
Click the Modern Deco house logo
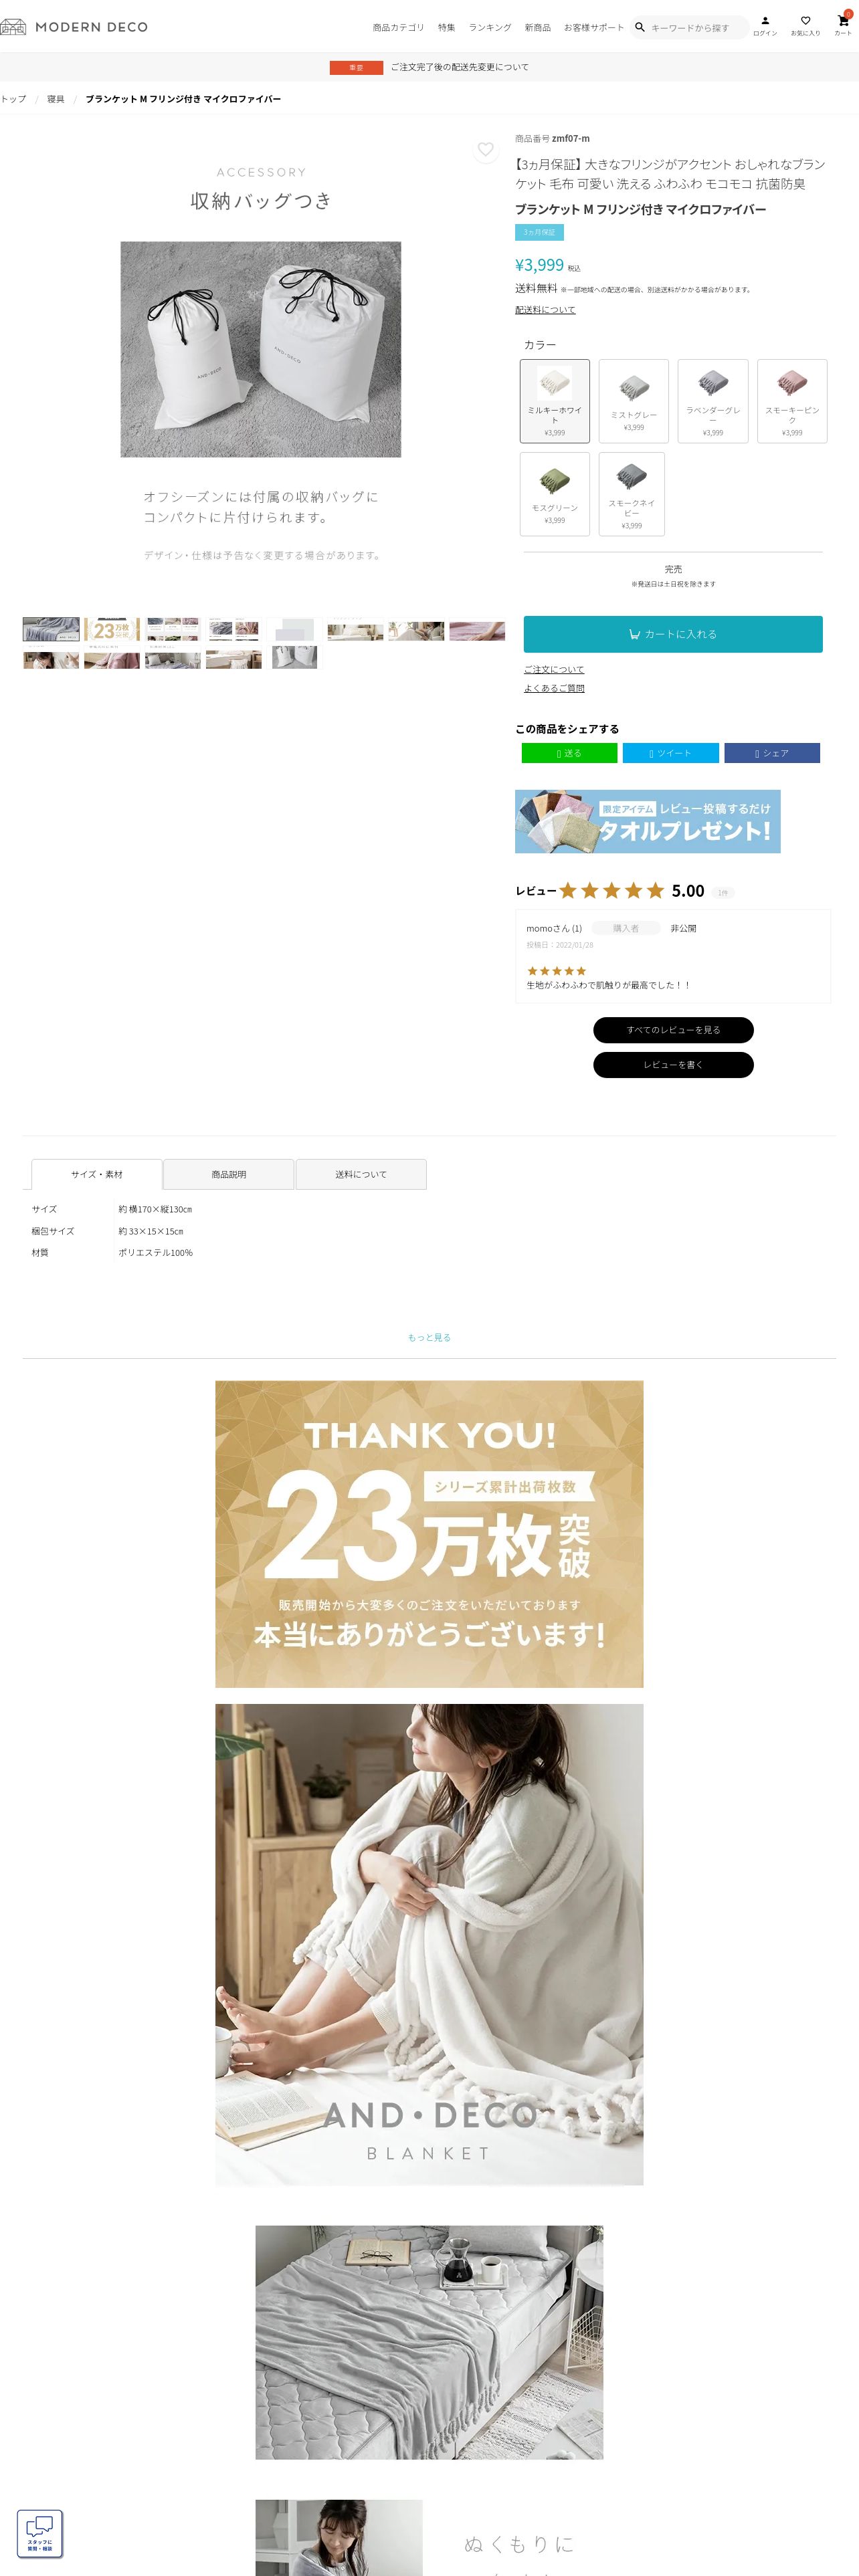pos(13,27)
